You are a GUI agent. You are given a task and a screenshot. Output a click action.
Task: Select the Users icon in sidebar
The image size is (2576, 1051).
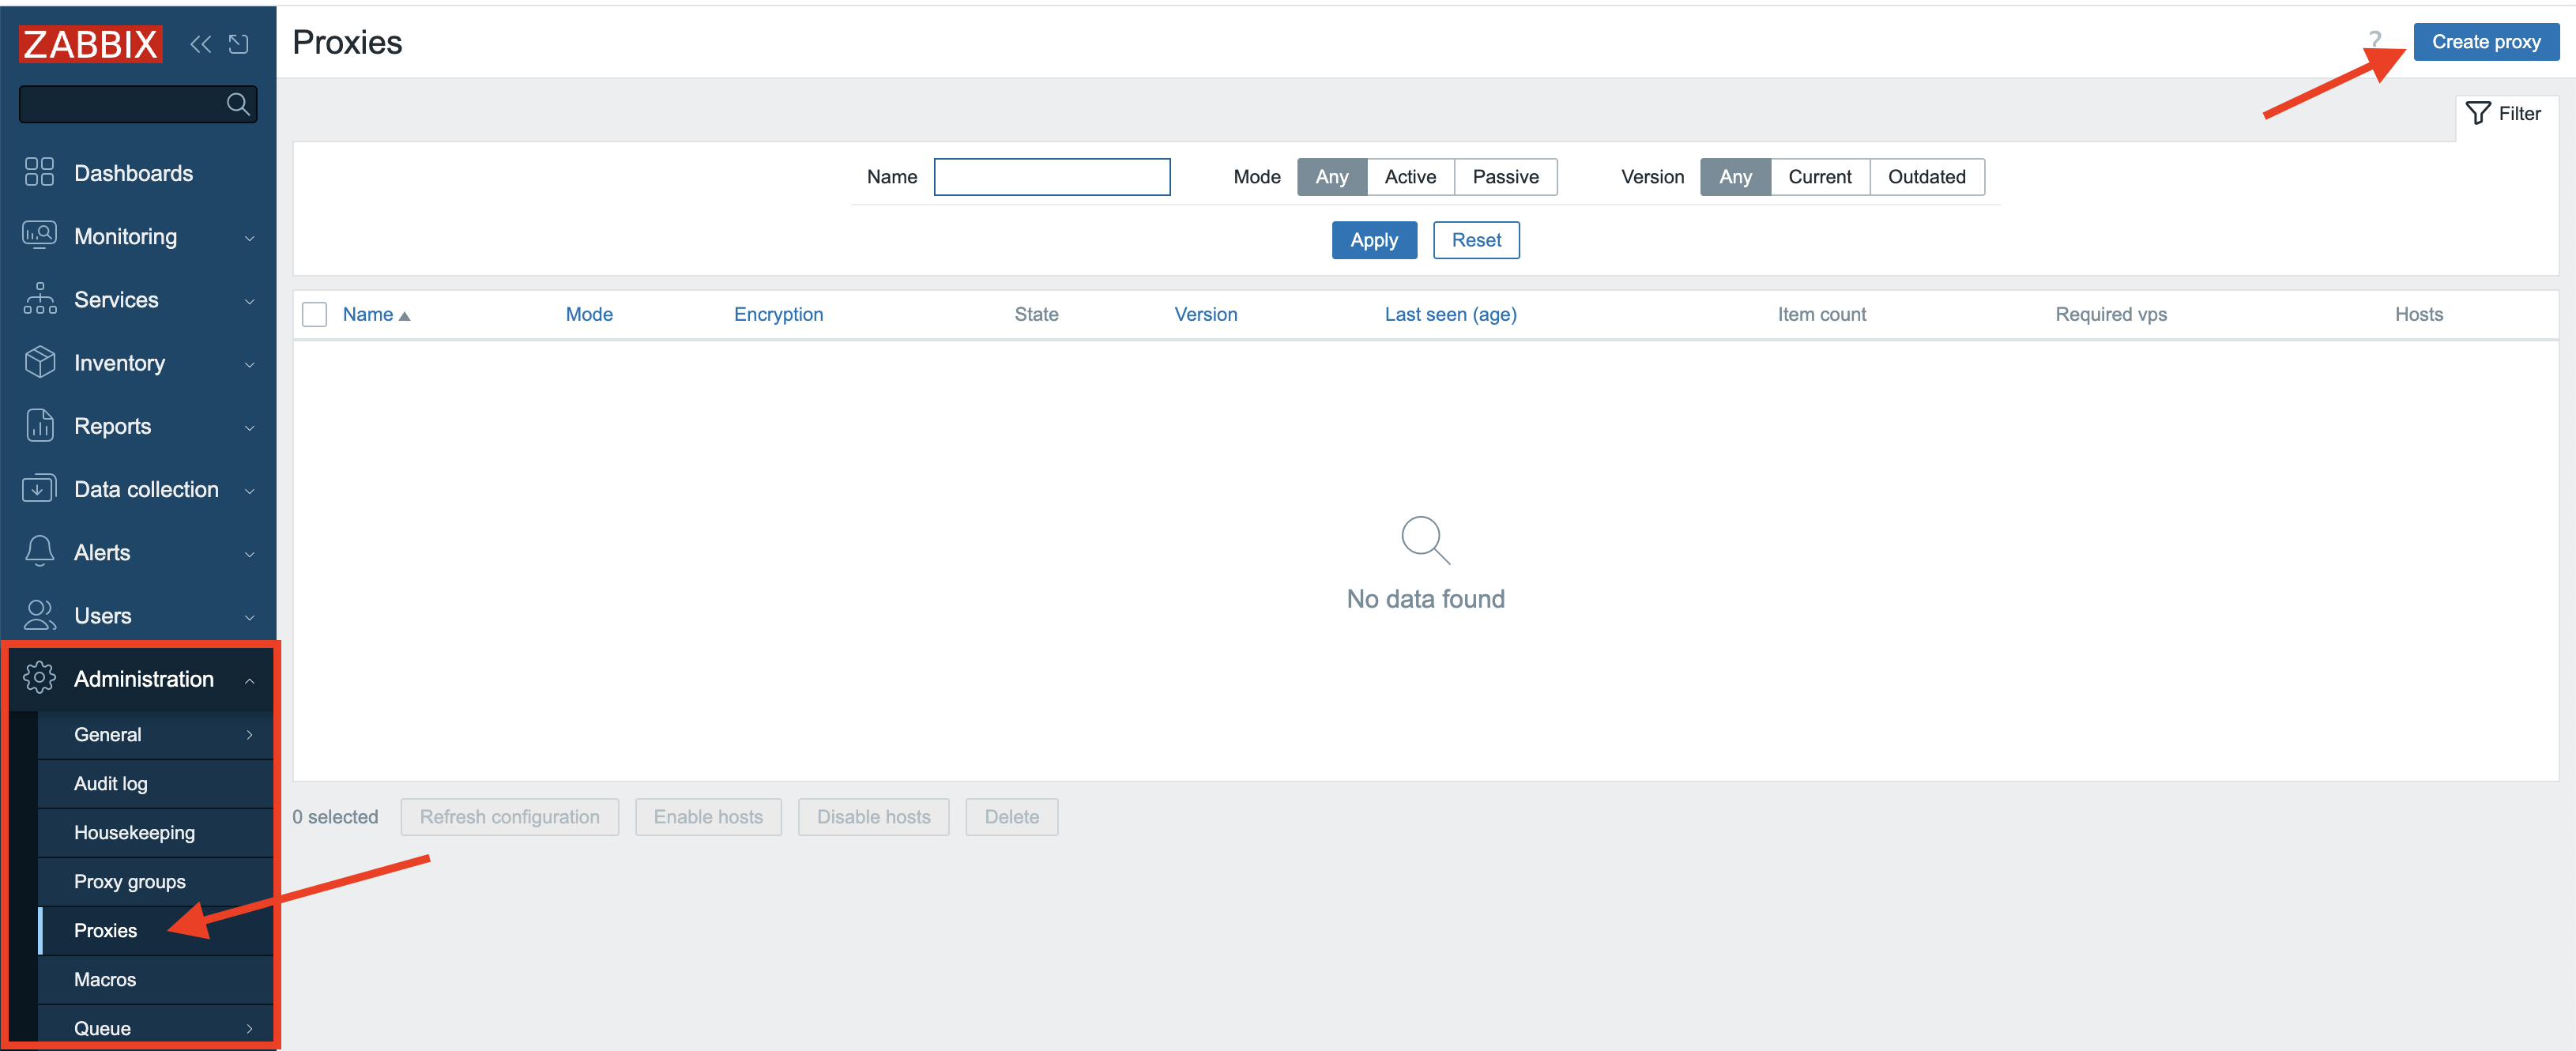[x=39, y=615]
